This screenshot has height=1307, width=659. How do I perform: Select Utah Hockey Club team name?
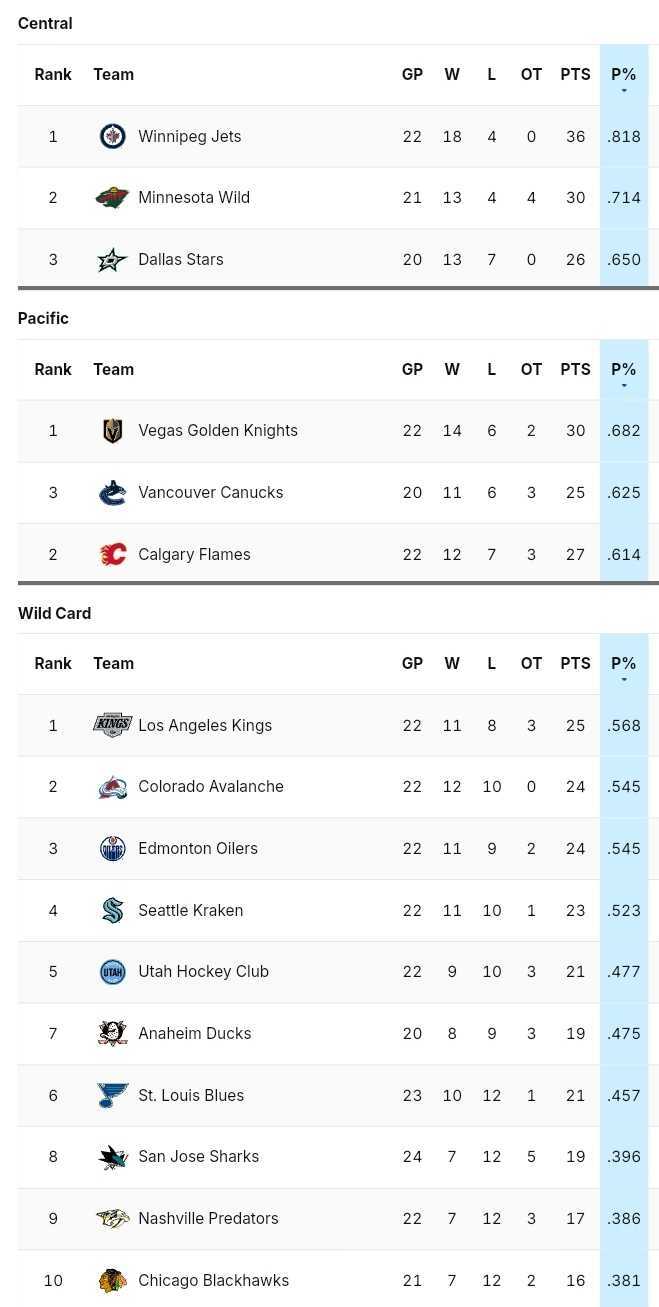203,971
